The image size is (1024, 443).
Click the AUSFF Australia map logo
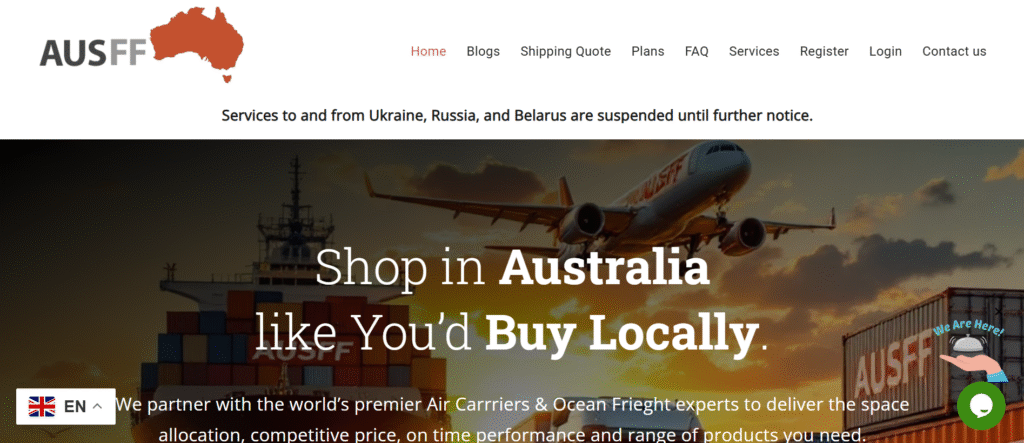[142, 44]
